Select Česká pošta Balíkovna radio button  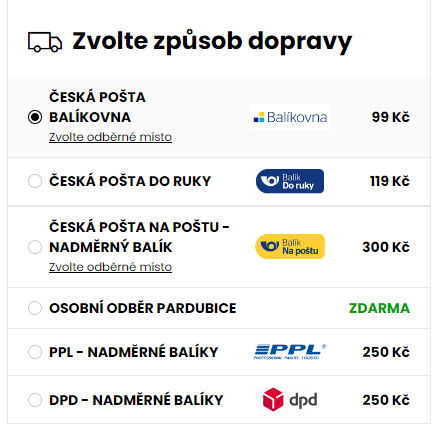(x=35, y=117)
